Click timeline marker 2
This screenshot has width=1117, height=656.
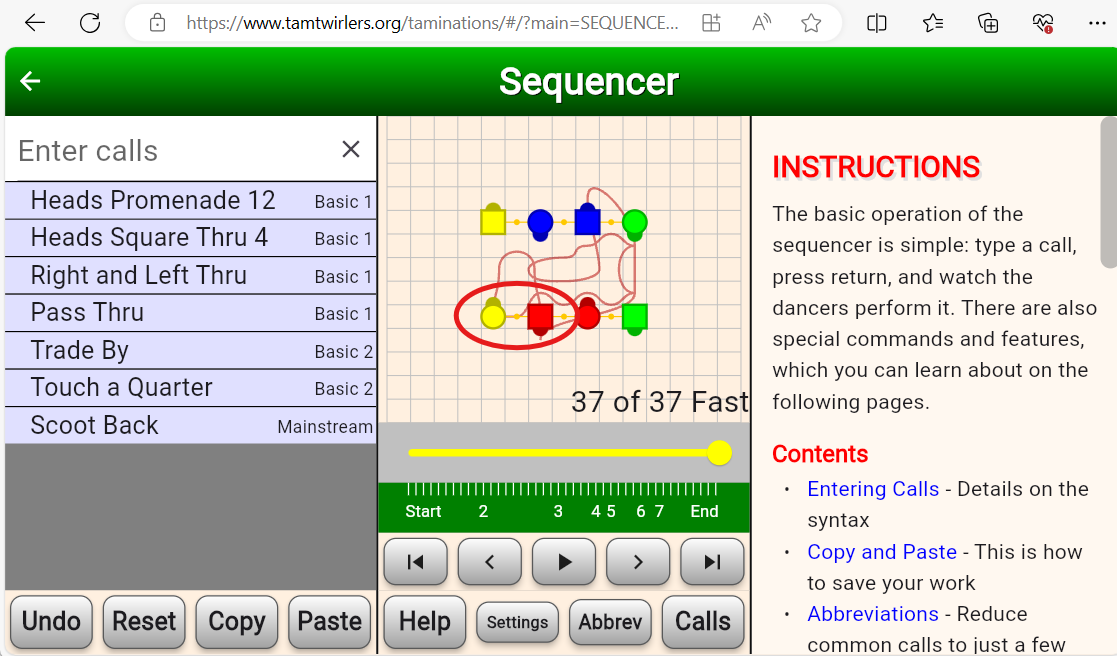[x=483, y=511]
